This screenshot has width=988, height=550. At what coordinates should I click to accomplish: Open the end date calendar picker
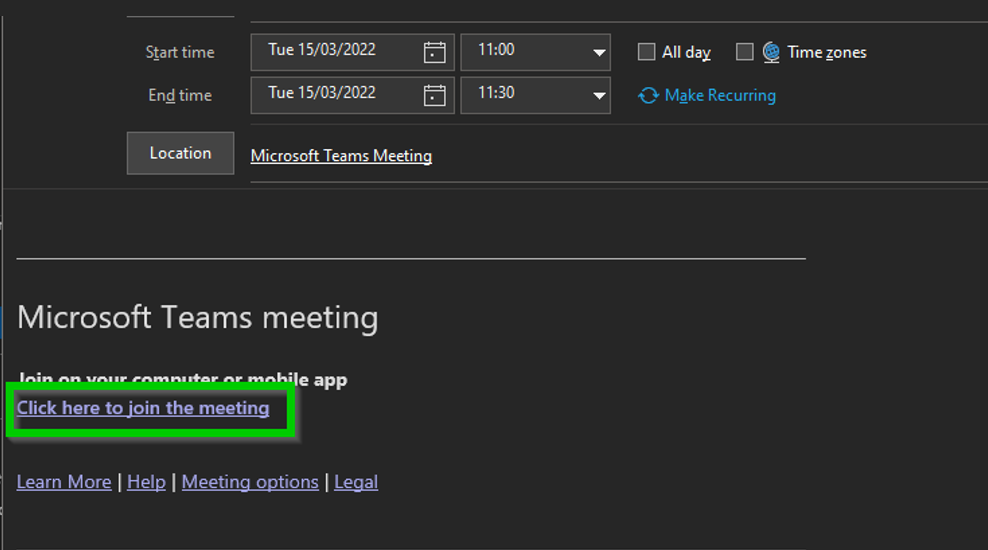(435, 95)
